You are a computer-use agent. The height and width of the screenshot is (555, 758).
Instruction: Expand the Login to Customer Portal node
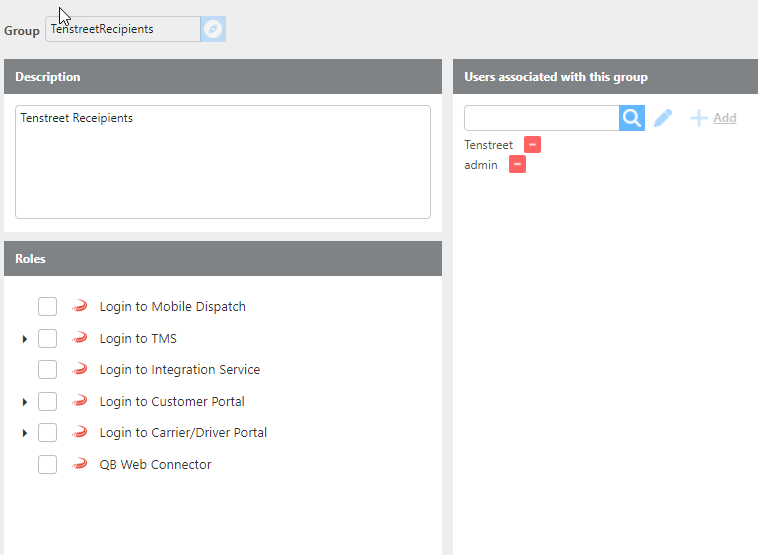(24, 402)
